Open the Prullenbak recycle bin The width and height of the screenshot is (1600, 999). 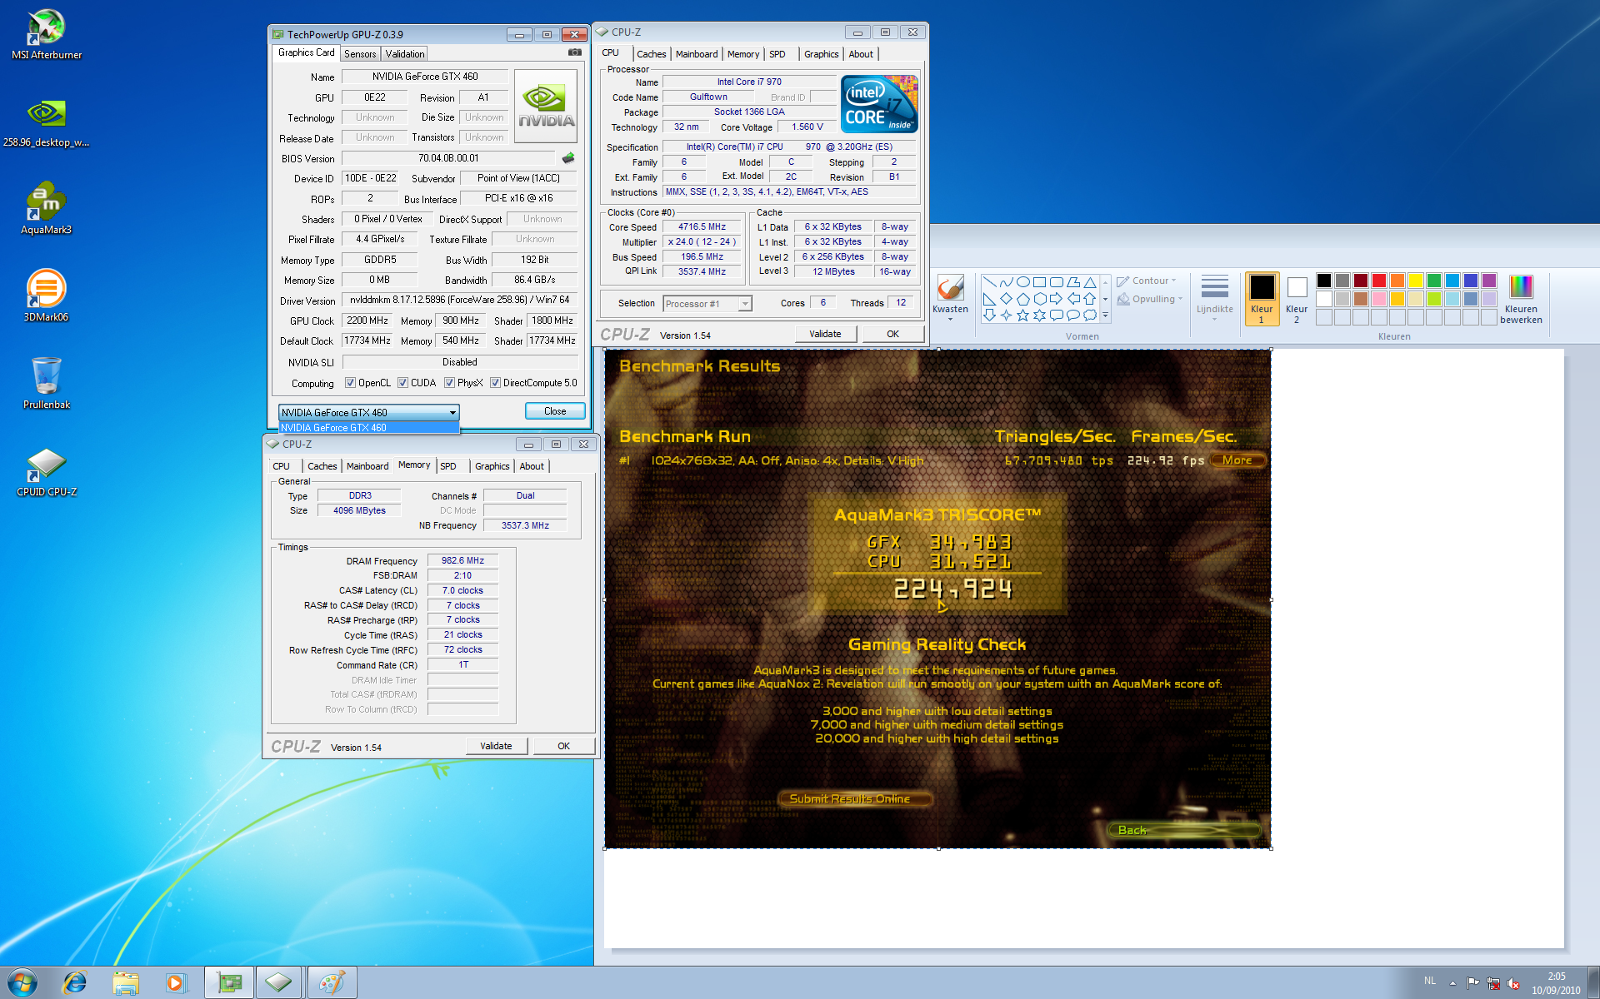pyautogui.click(x=46, y=383)
